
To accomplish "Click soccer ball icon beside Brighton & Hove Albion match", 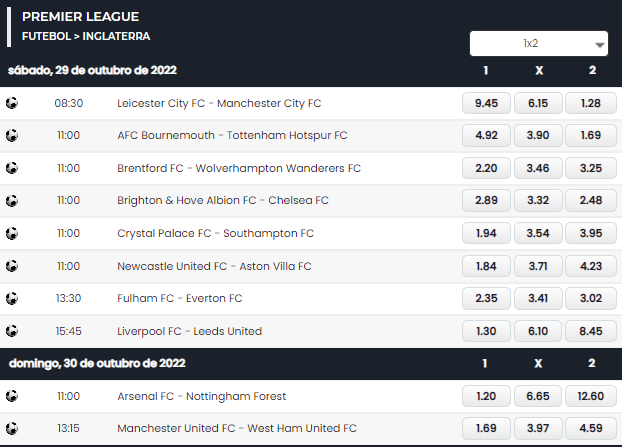I will coord(12,201).
